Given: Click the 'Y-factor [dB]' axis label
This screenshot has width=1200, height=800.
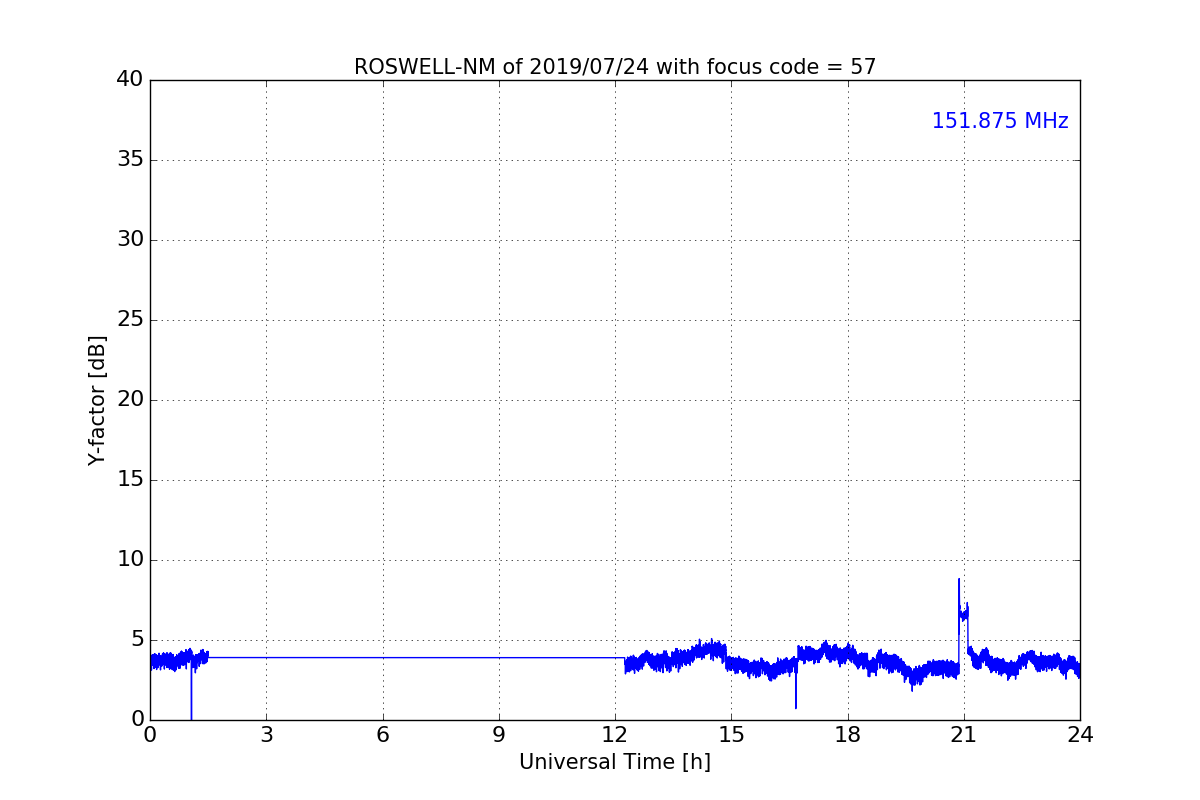Looking at the screenshot, I should 97,400.
